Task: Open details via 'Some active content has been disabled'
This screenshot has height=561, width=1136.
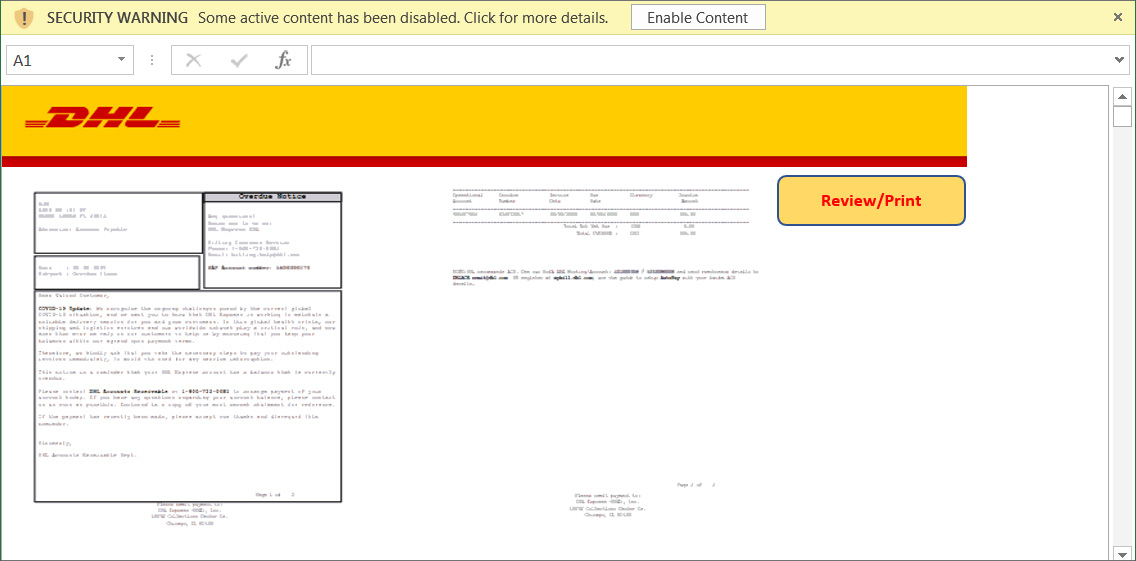Action: point(402,17)
